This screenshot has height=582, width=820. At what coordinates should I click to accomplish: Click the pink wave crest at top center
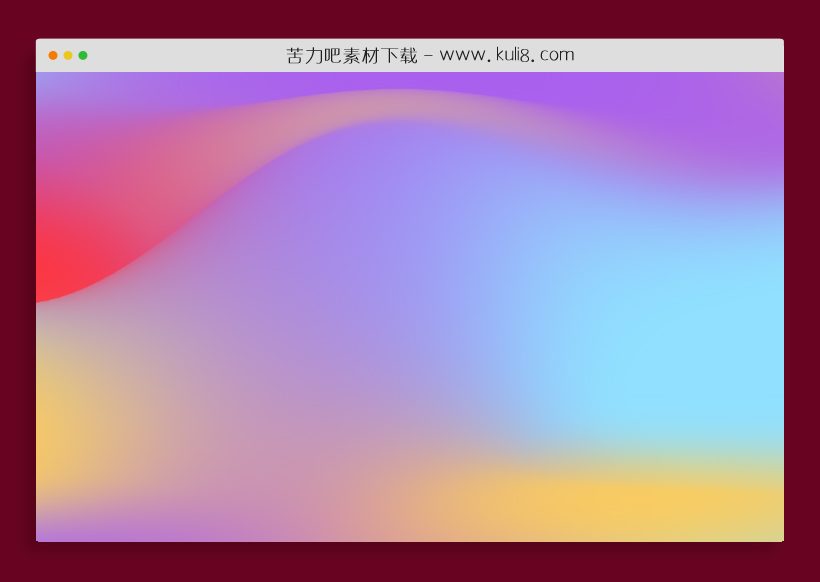point(400,105)
